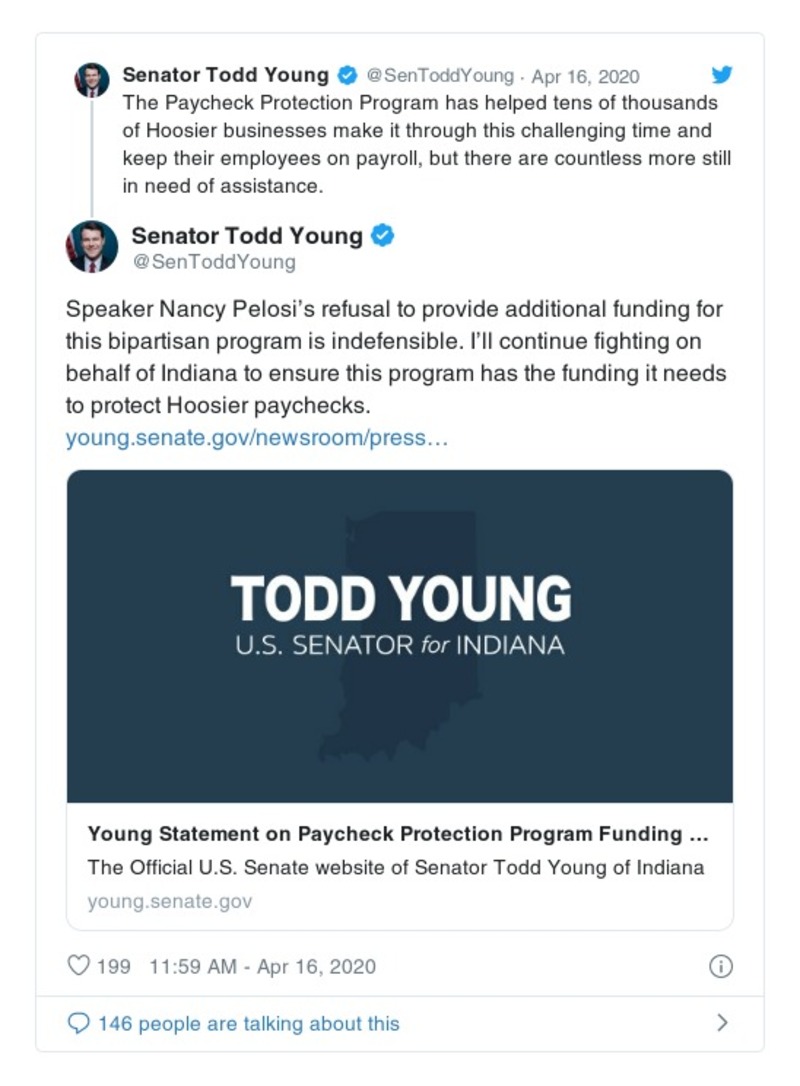Open the young.senate.gov/newsroom/press link
Viewport: 800px width, 1086px height.
pos(257,438)
